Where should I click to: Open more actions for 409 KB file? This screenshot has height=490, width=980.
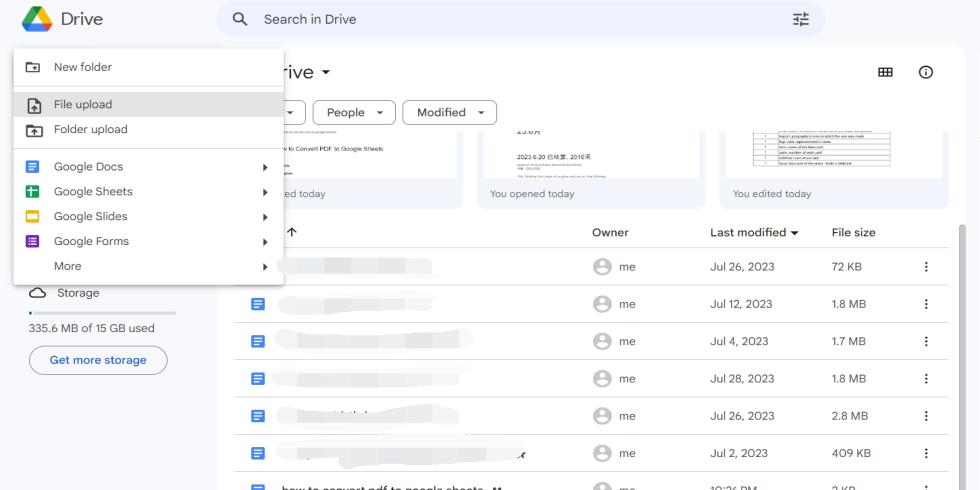pos(926,453)
